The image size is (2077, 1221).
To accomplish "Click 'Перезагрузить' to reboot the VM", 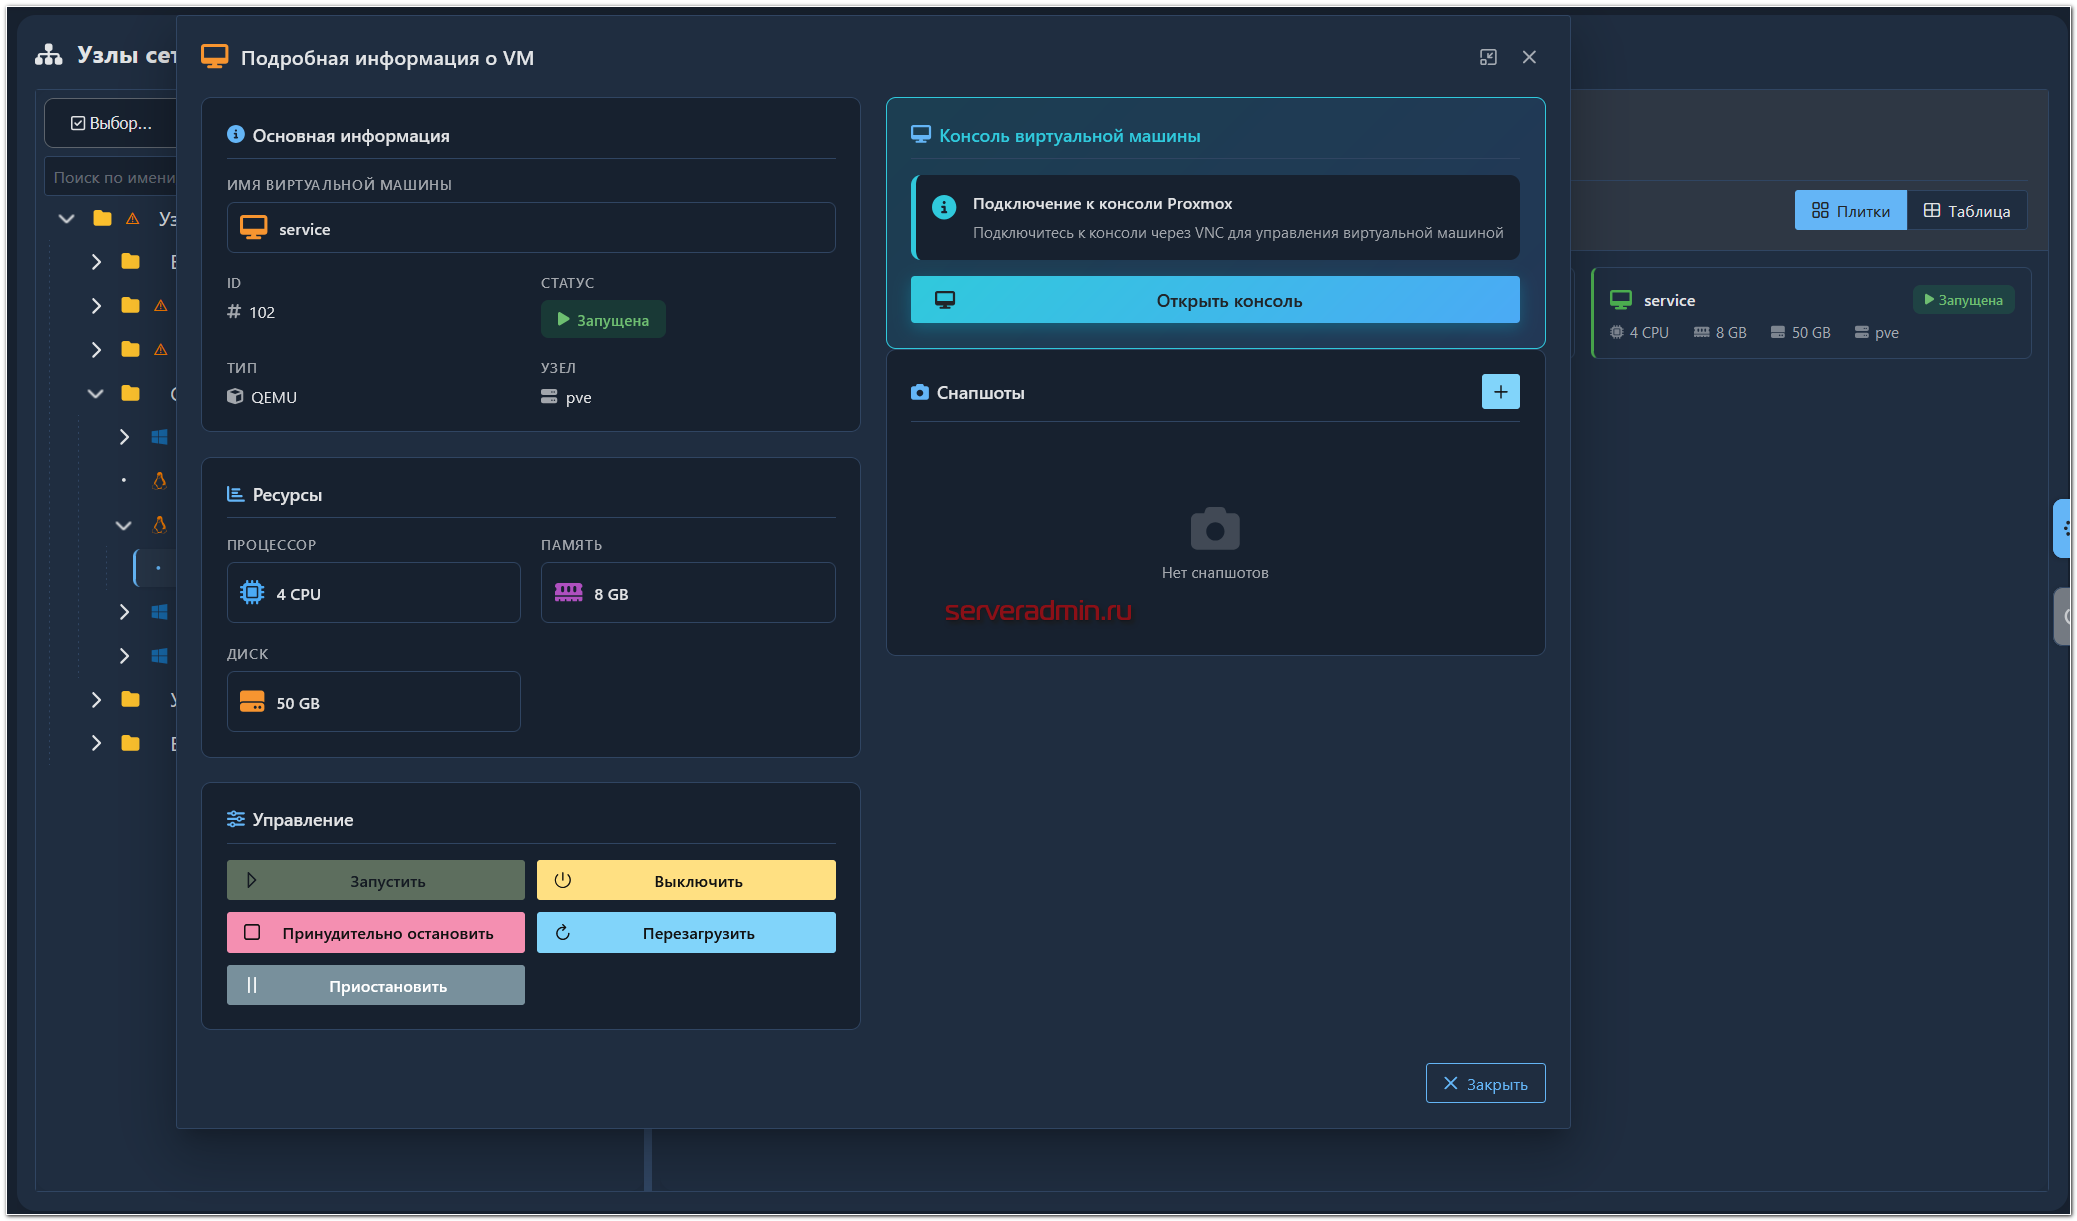I will (x=685, y=933).
